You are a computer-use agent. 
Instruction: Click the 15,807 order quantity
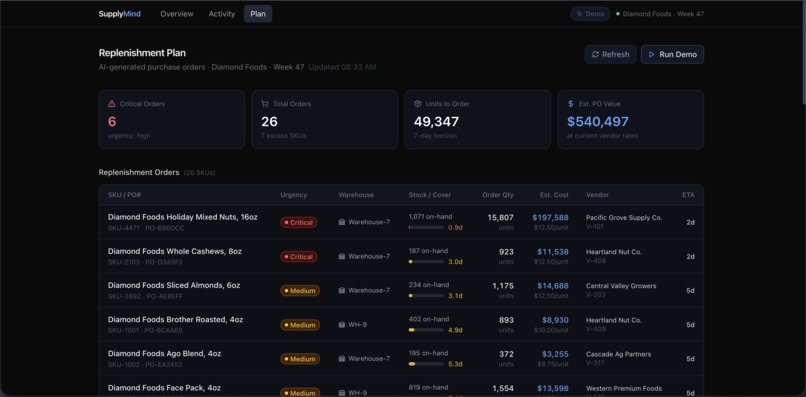click(500, 218)
